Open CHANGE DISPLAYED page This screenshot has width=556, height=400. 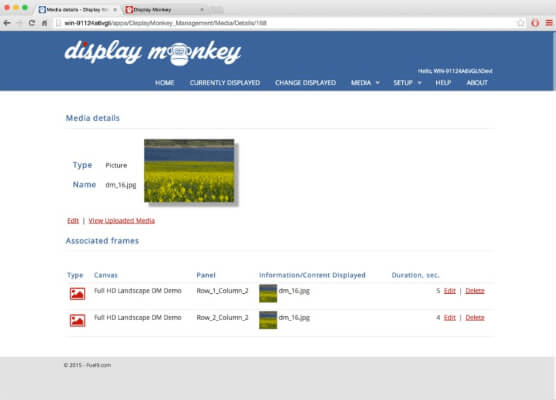coord(305,83)
